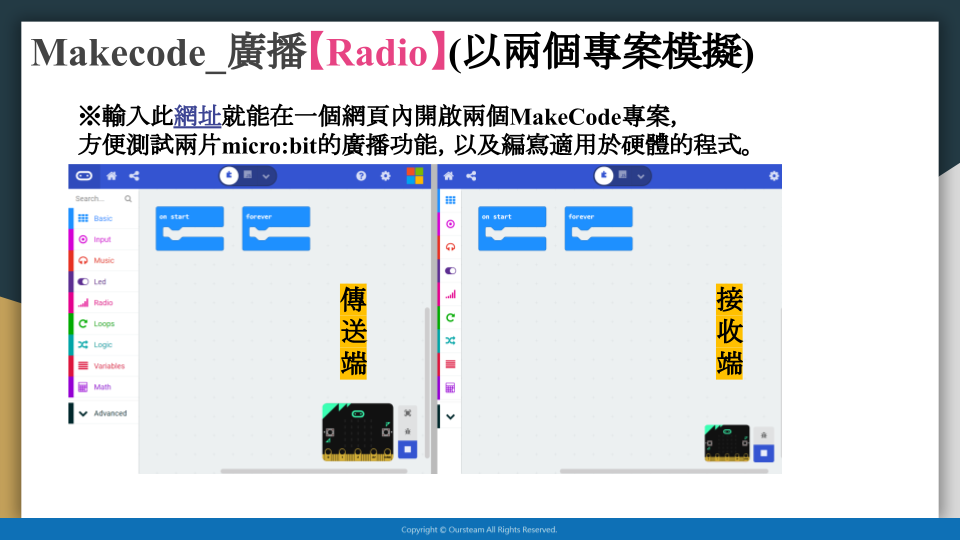Screen dimensions: 960x540
Task: Open the Music block category
Action: coord(103,260)
